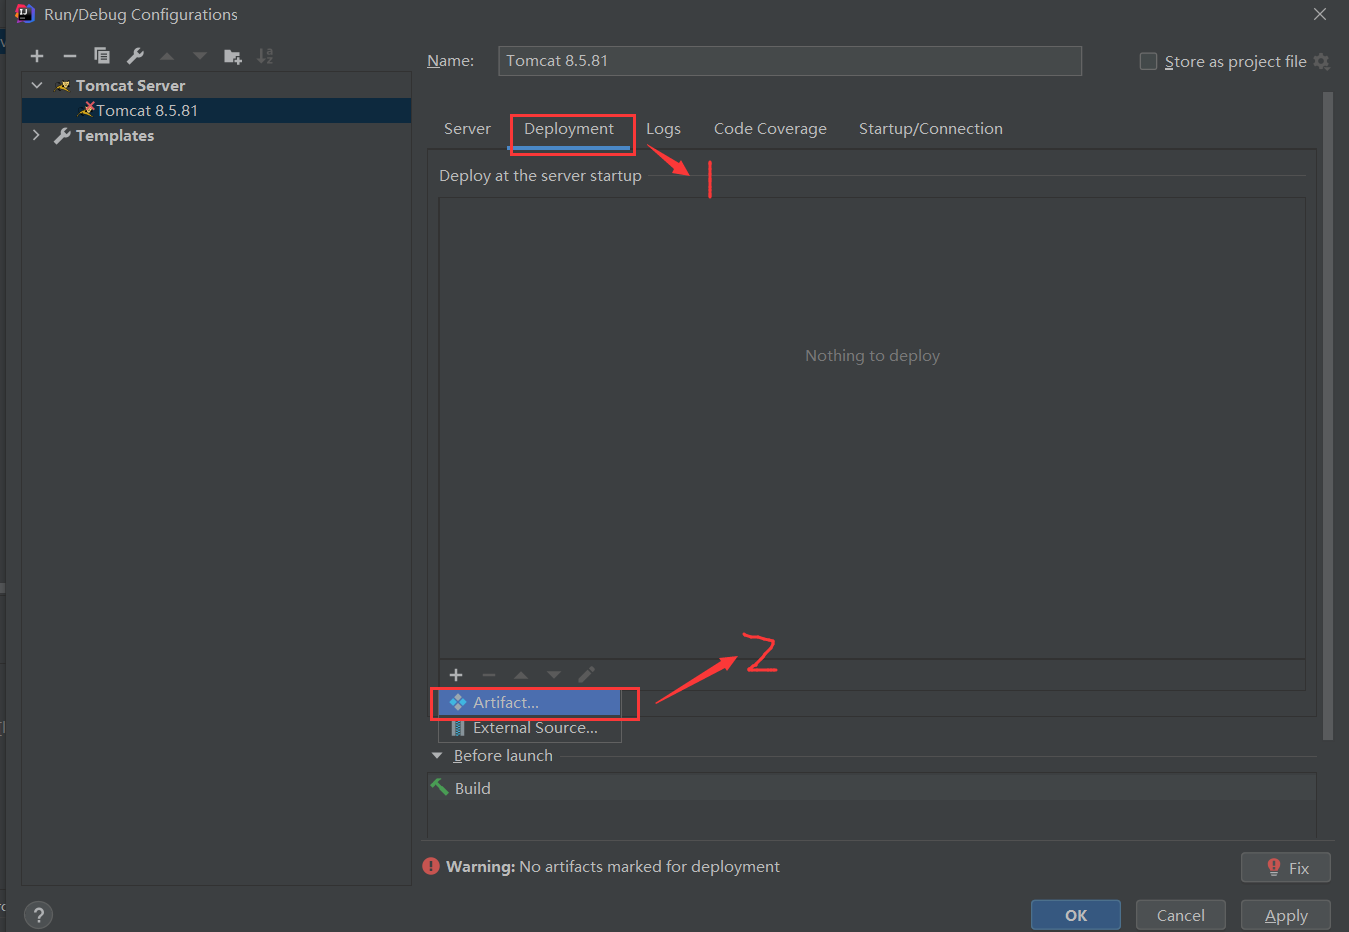
Task: Move deployment item down arrow
Action: (x=554, y=675)
